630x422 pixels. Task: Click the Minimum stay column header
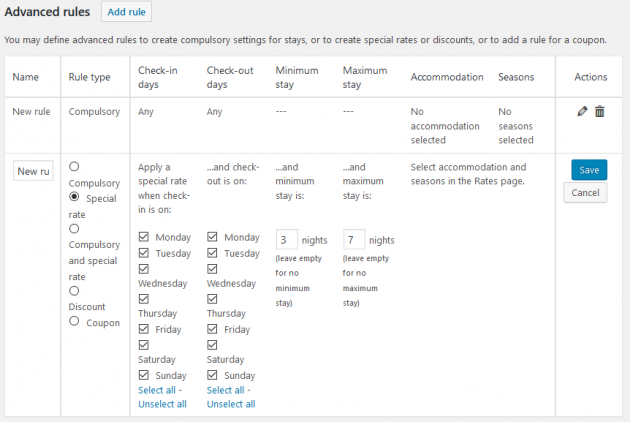pyautogui.click(x=297, y=77)
